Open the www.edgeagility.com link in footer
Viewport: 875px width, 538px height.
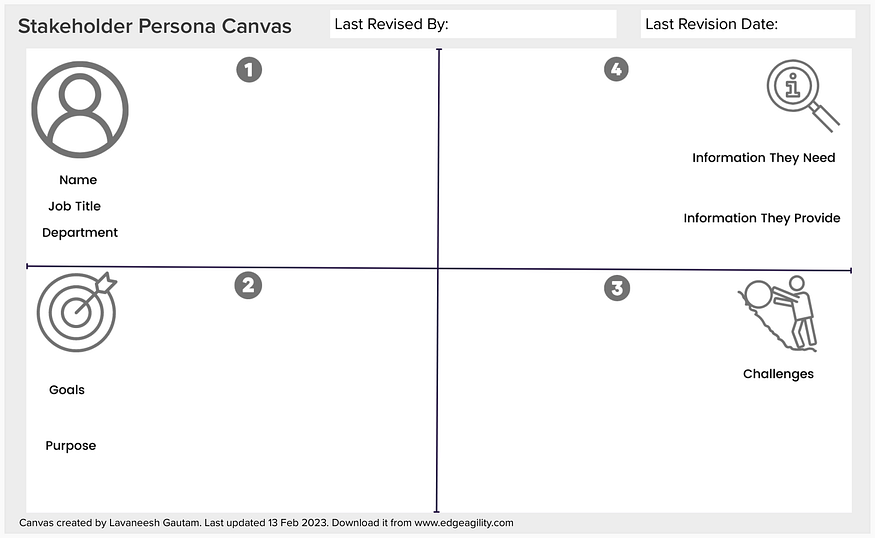coord(464,523)
